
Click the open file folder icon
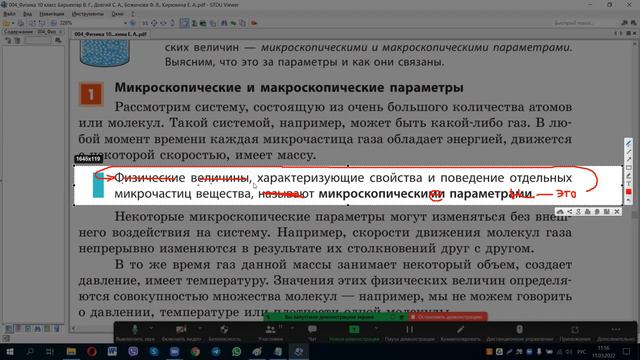pos(6,23)
